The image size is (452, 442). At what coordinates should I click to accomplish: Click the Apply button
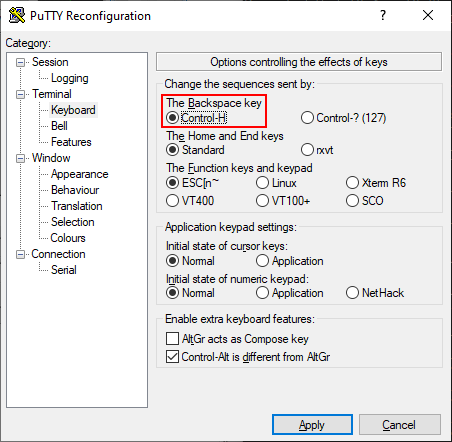tap(312, 425)
